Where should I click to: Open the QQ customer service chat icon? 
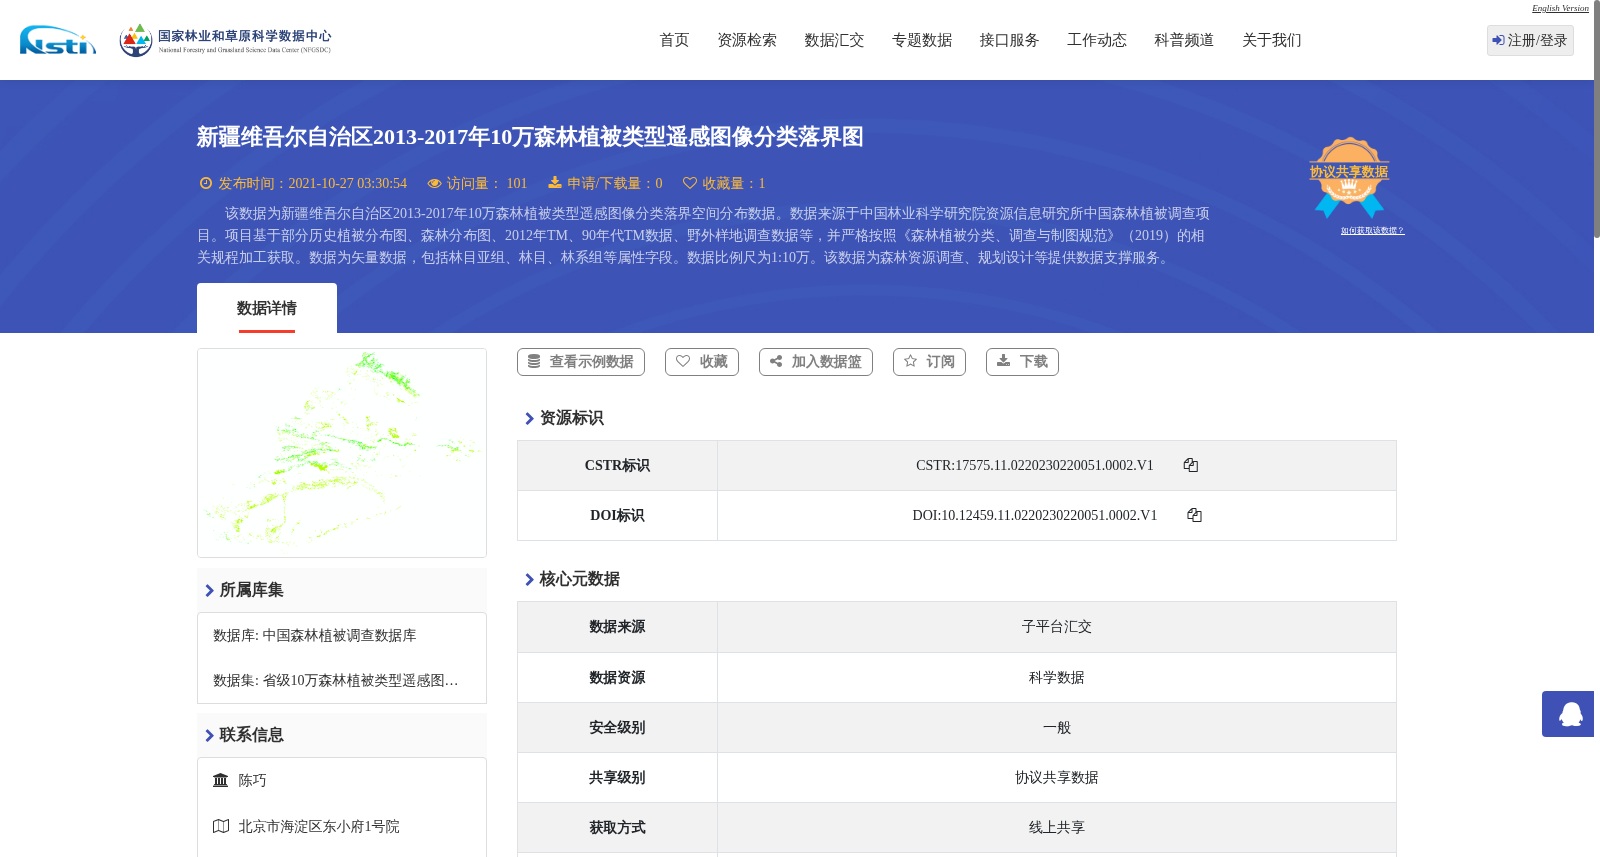click(x=1570, y=714)
